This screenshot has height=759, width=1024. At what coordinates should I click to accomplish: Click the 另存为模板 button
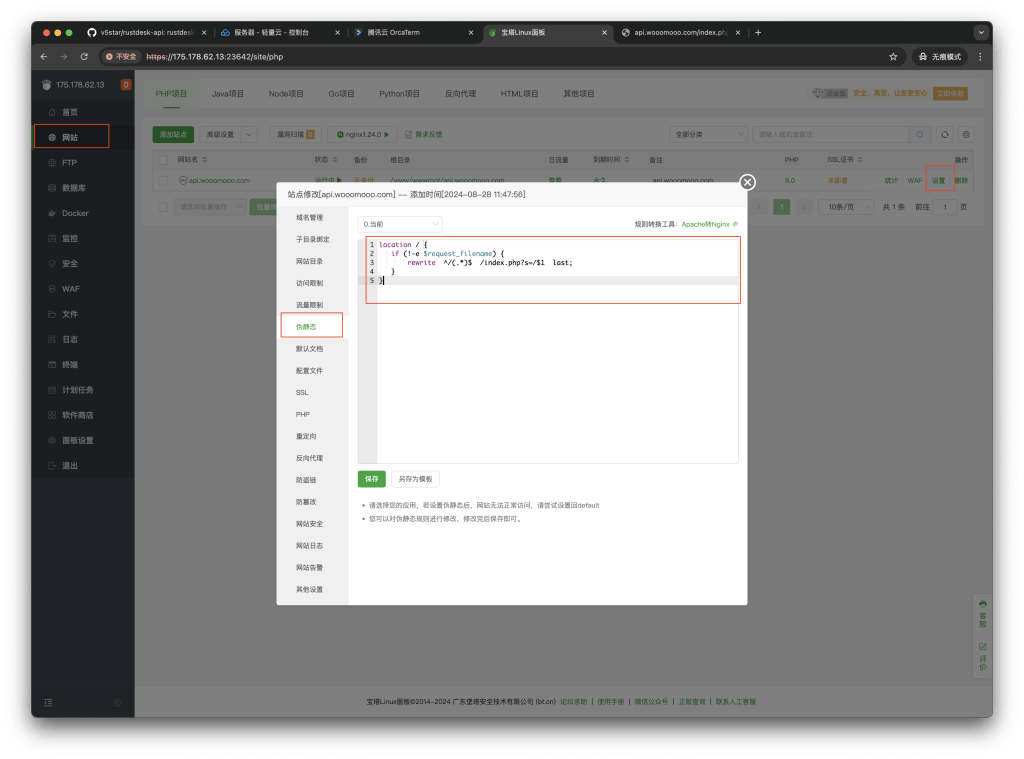(415, 479)
